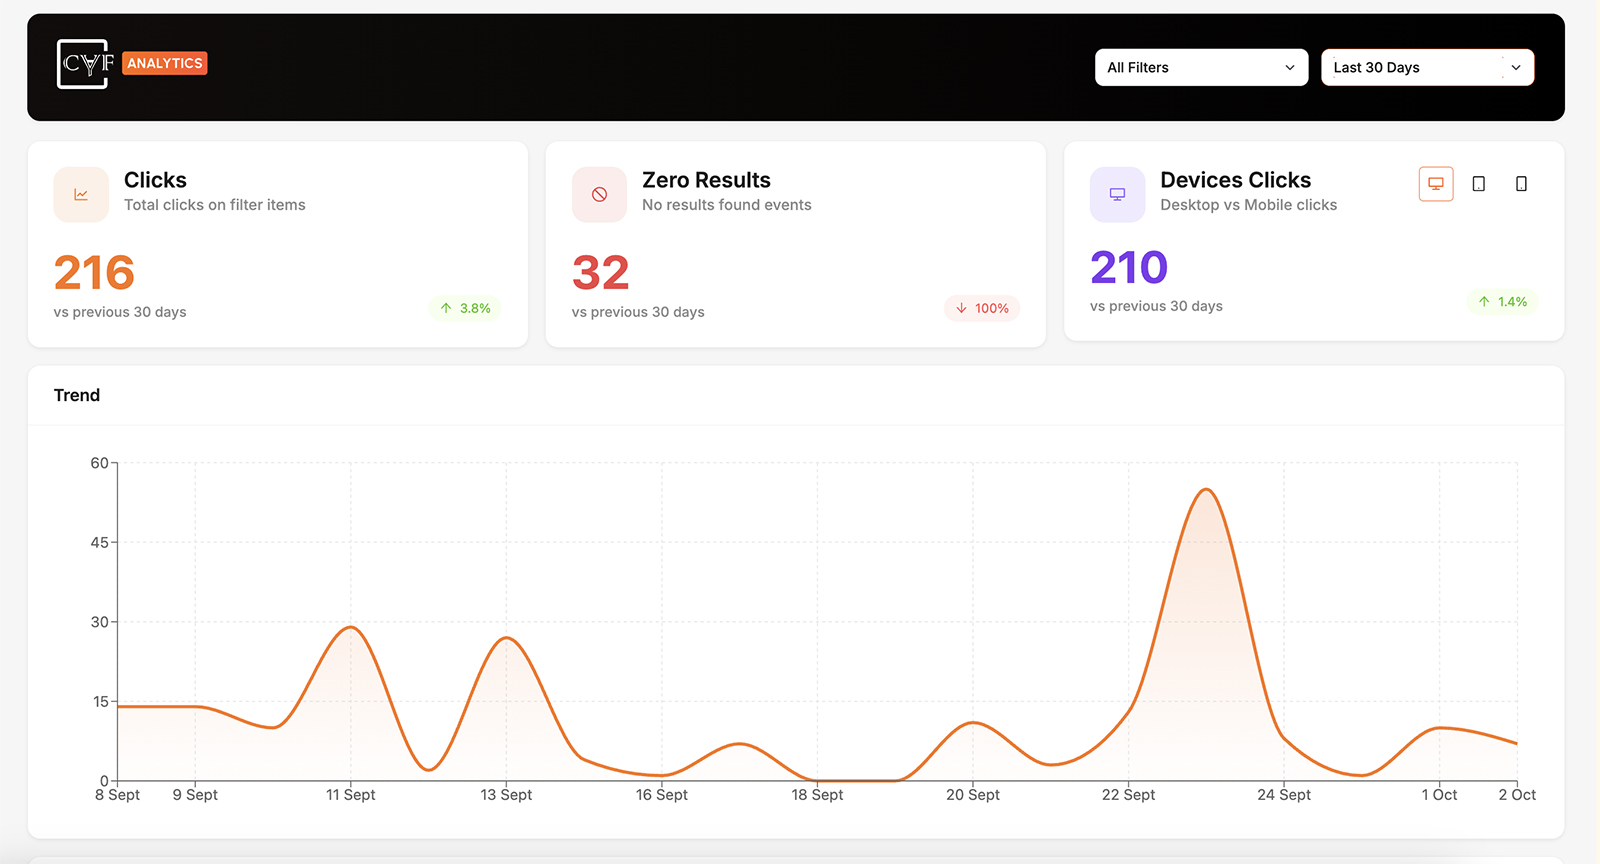The height and width of the screenshot is (864, 1600).
Task: Click the 20 Sept axis label
Action: (x=973, y=795)
